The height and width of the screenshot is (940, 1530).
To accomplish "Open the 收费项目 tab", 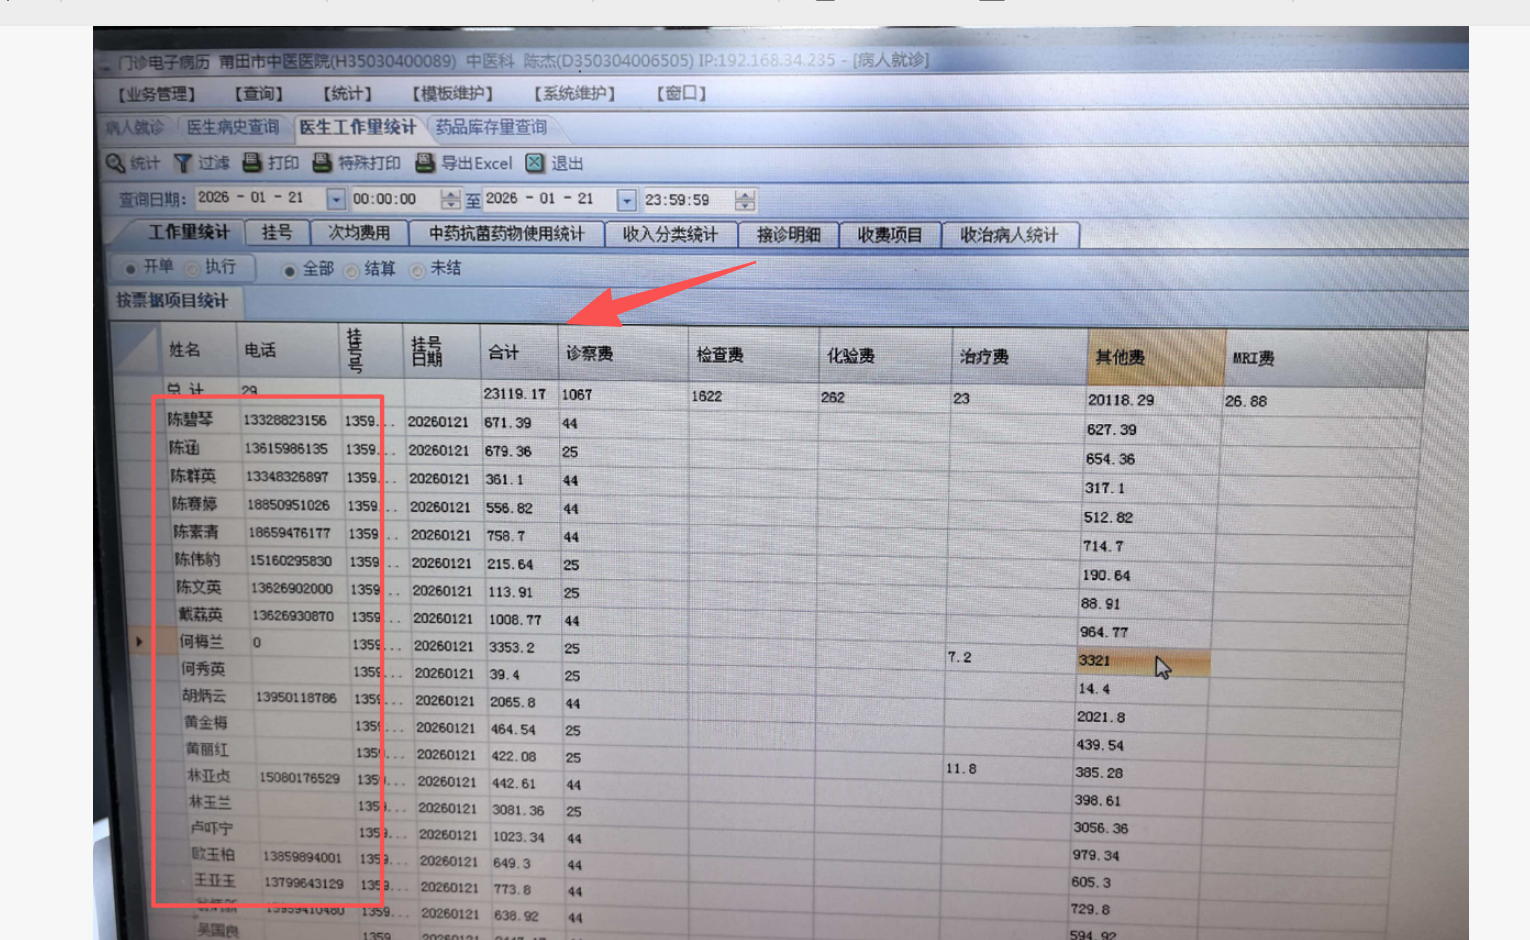I will (890, 235).
